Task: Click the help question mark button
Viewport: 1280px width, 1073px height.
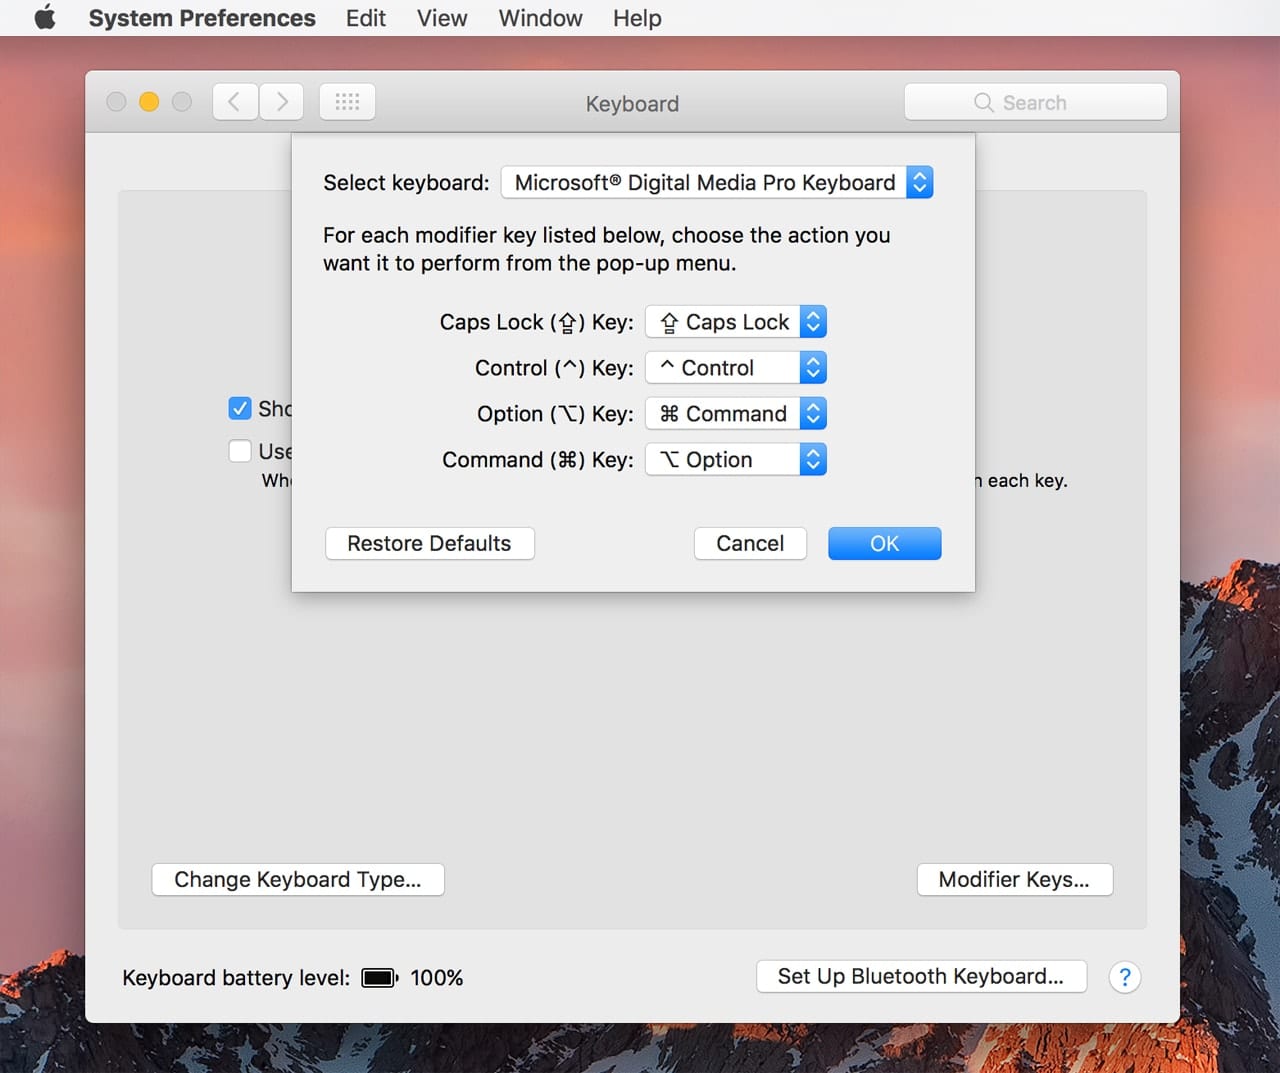Action: [x=1125, y=977]
